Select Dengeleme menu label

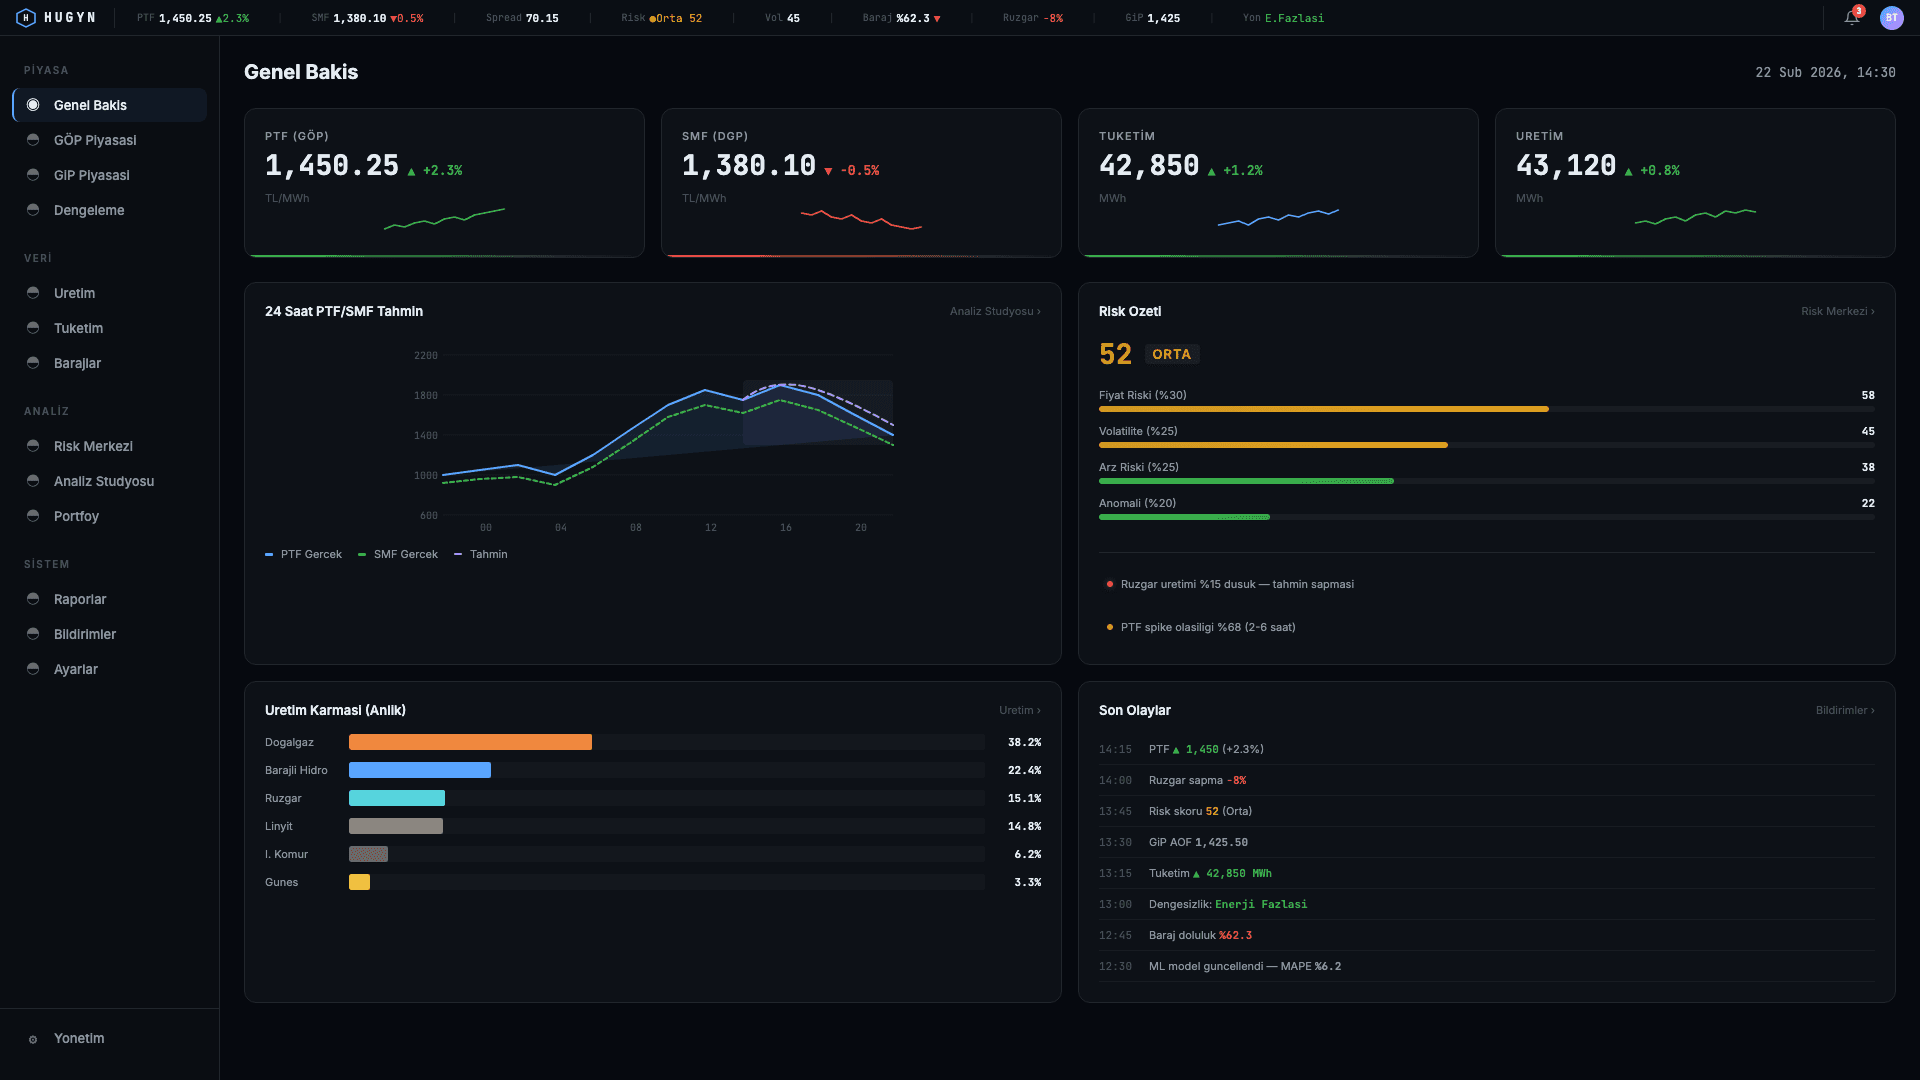coord(89,210)
